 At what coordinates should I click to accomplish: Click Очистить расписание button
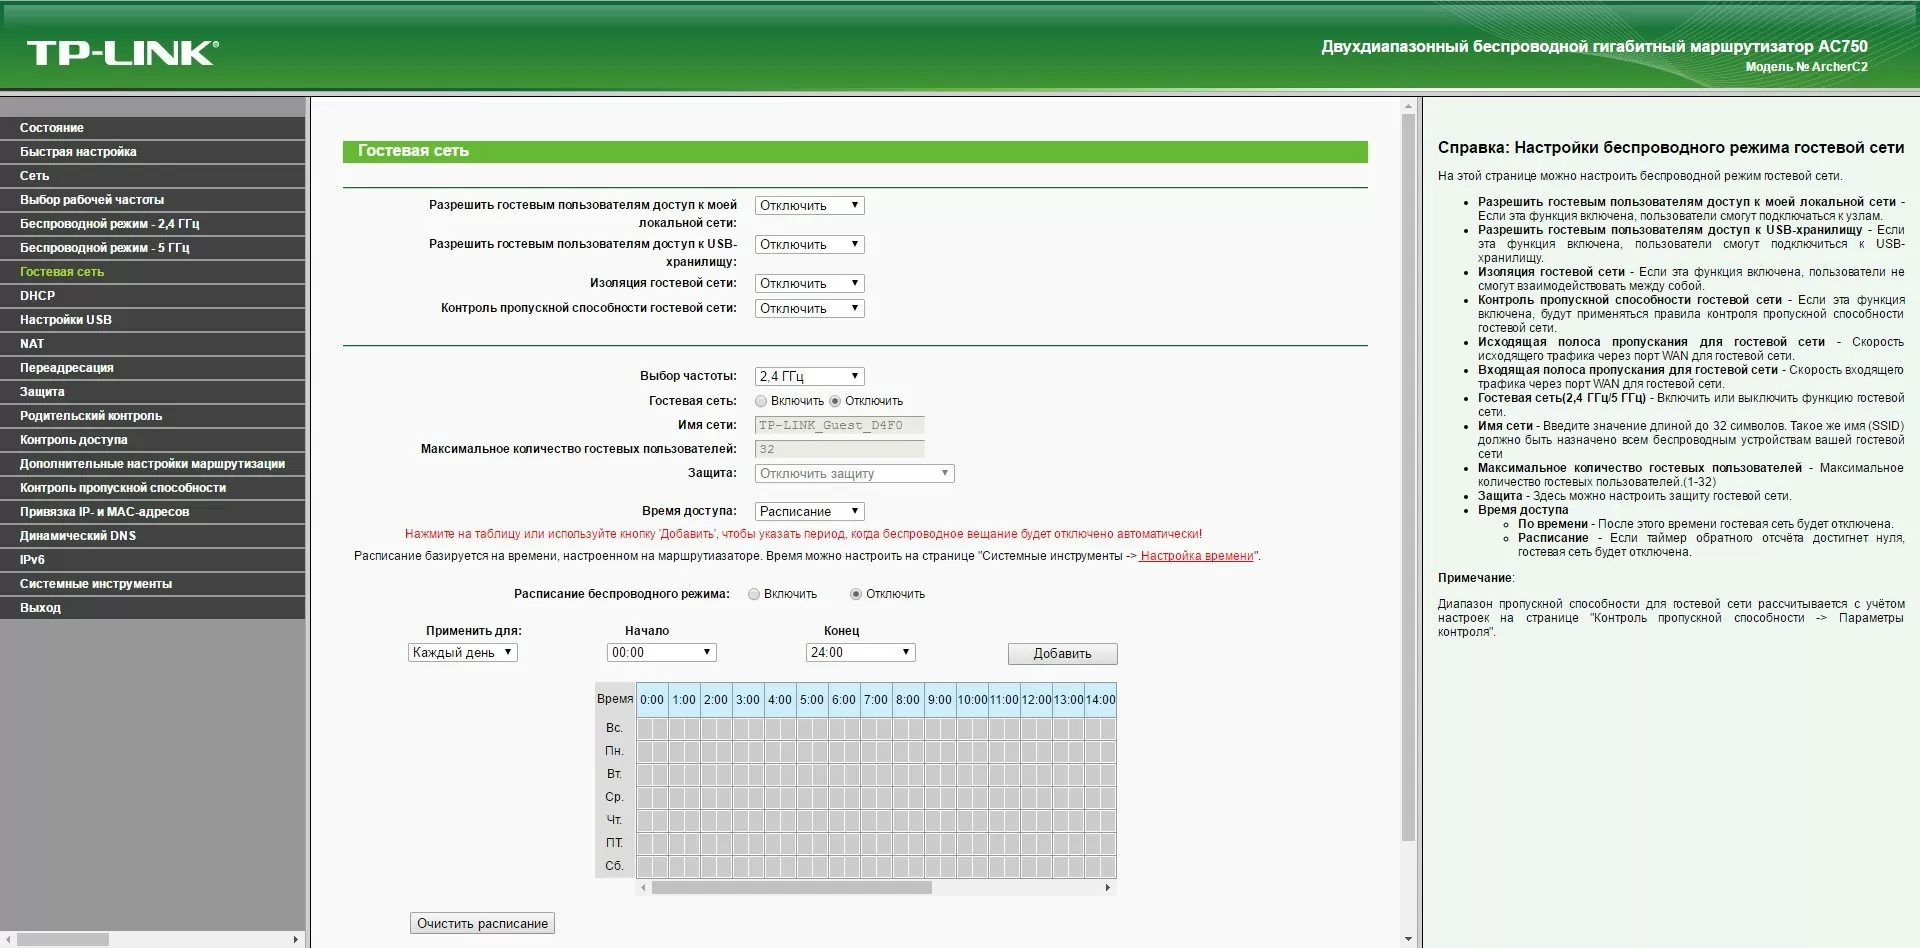coord(482,924)
